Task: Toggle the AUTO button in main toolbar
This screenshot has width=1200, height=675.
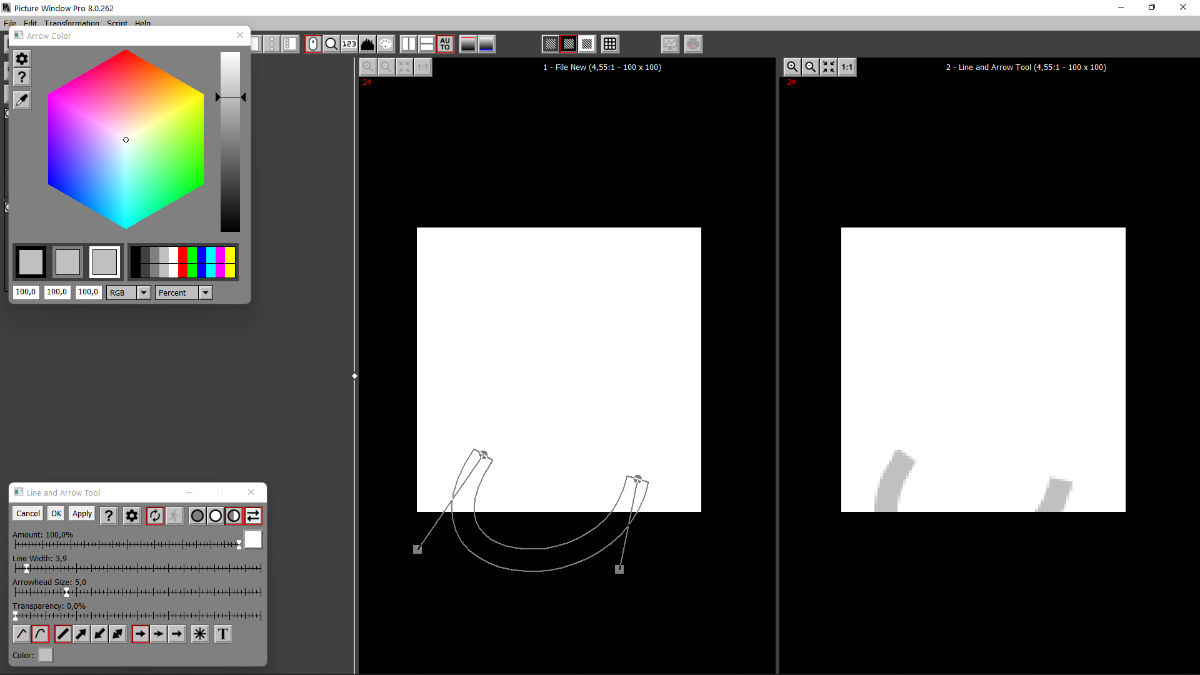Action: [x=444, y=44]
